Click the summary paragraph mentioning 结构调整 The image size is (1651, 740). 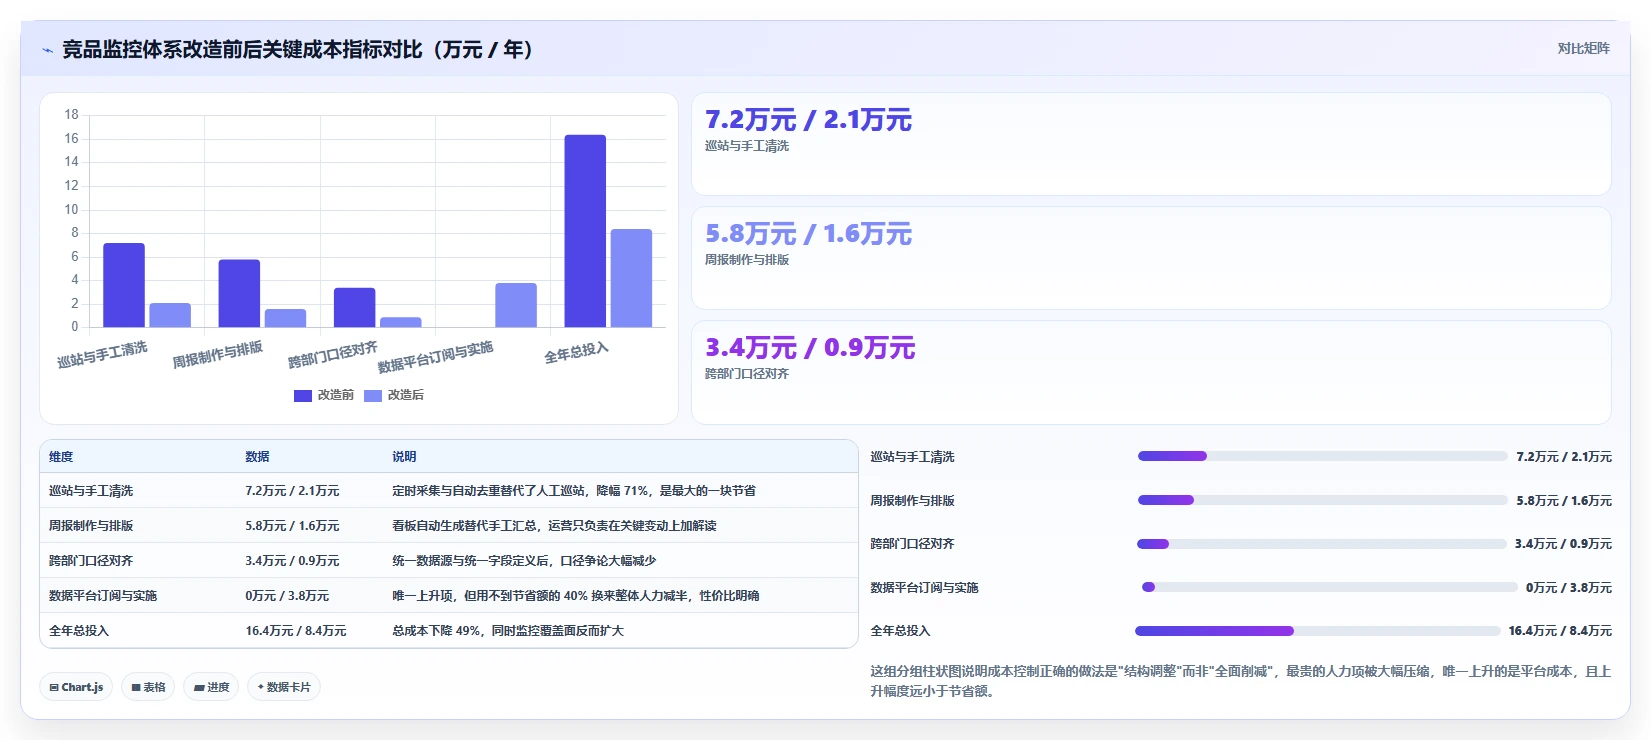coord(1240,681)
